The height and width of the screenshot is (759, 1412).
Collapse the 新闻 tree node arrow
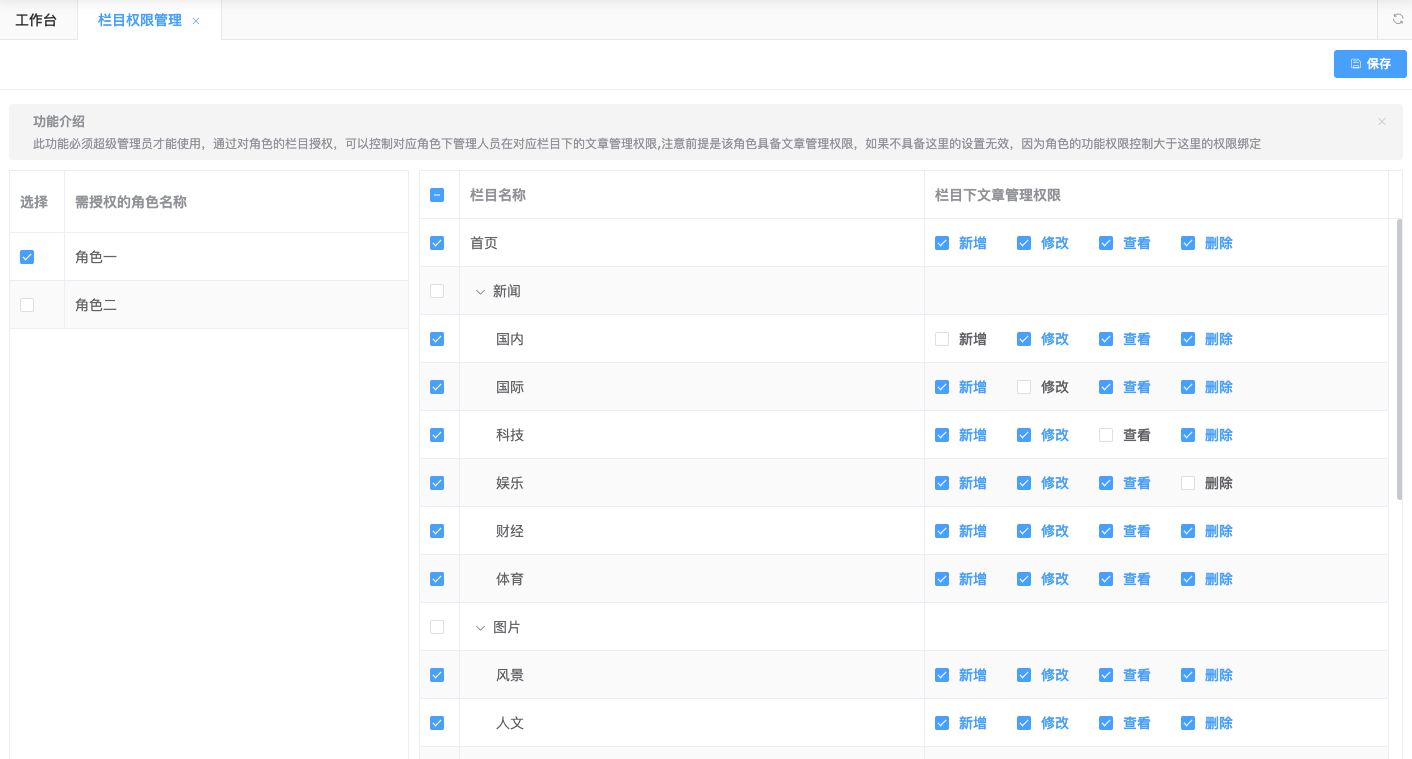[x=480, y=291]
